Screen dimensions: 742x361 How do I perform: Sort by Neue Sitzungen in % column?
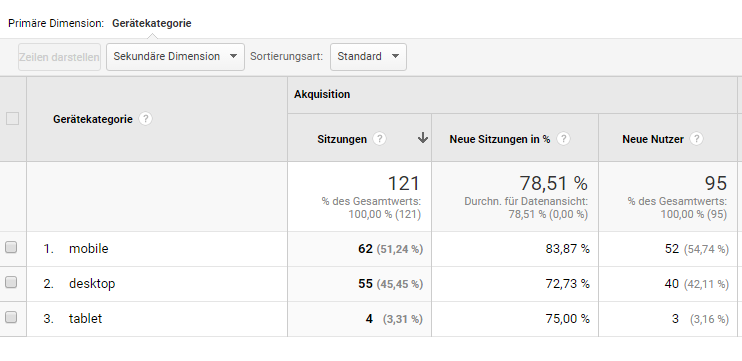tap(500, 139)
